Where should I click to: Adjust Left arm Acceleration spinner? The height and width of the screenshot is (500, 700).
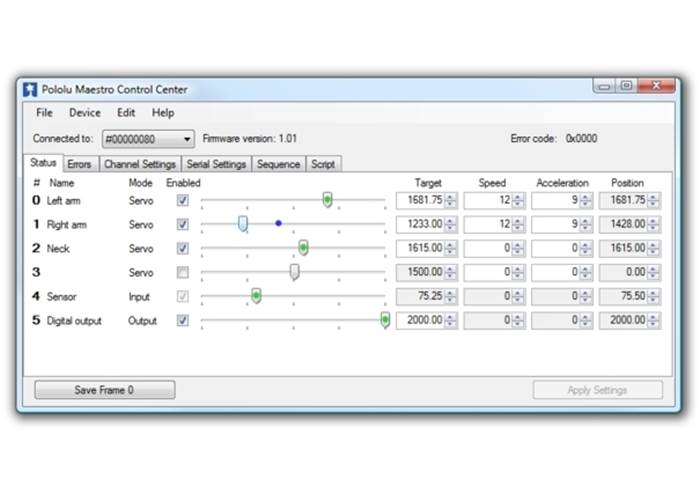(x=587, y=200)
